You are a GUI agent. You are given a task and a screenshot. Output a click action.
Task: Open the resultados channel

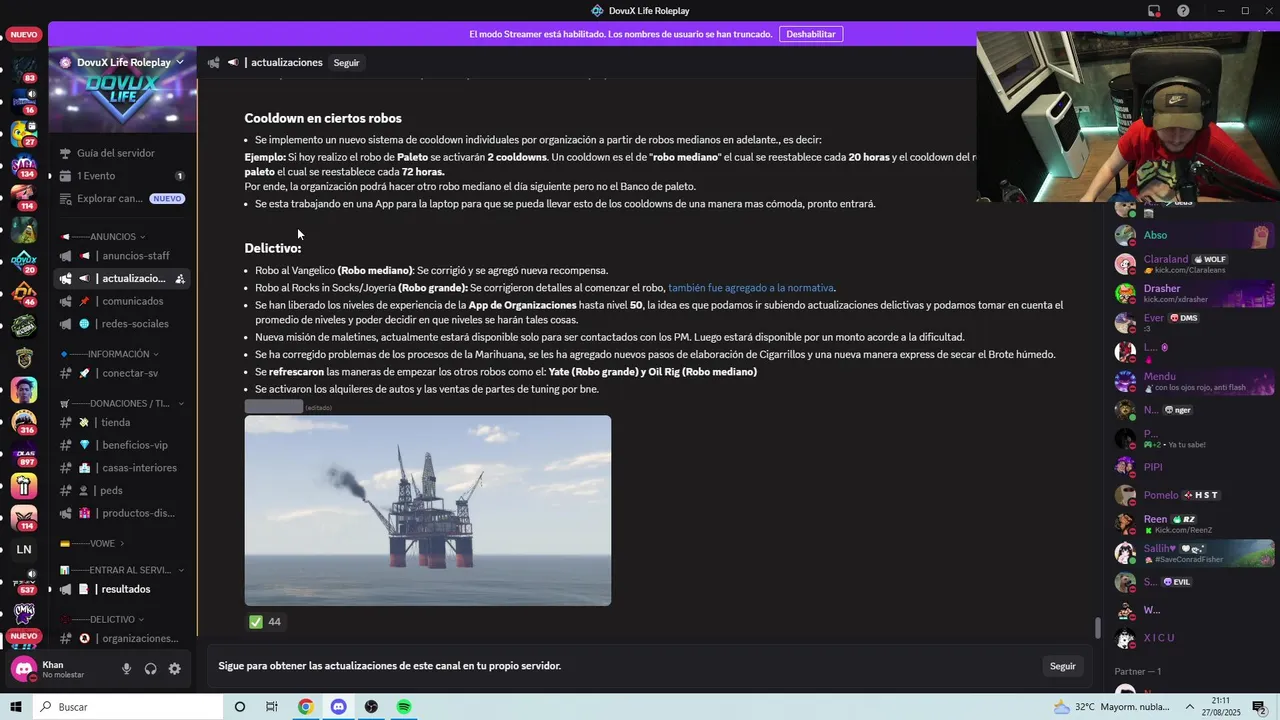click(122, 589)
